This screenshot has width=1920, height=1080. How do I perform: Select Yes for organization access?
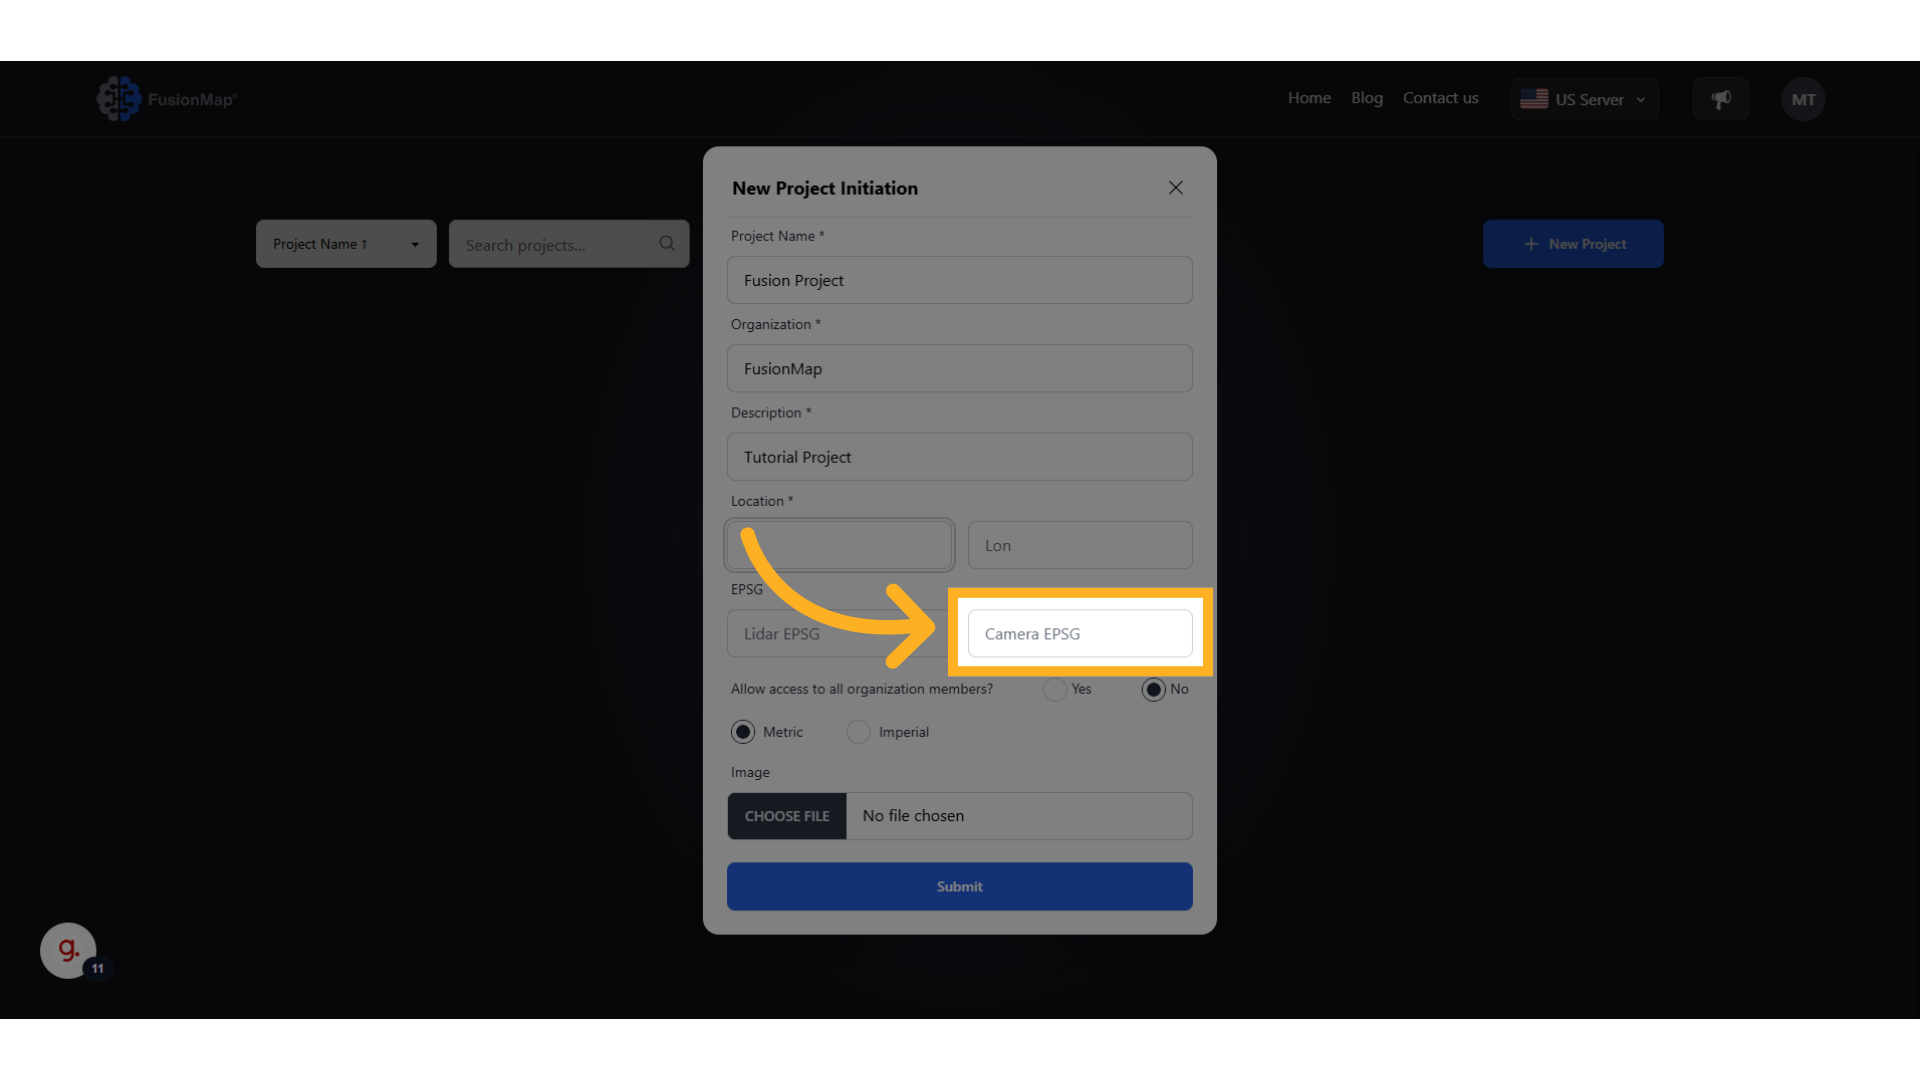1055,690
